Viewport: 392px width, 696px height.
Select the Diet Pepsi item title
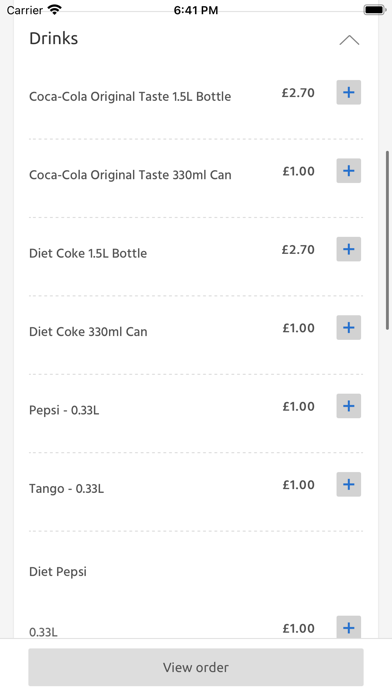coord(58,572)
